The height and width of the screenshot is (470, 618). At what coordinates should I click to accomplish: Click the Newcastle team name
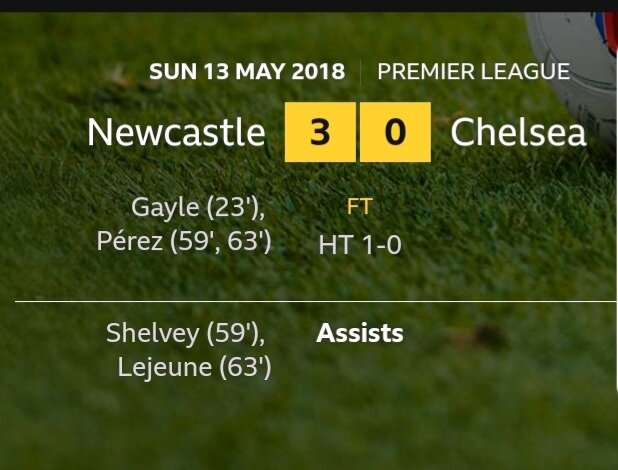[x=176, y=132]
